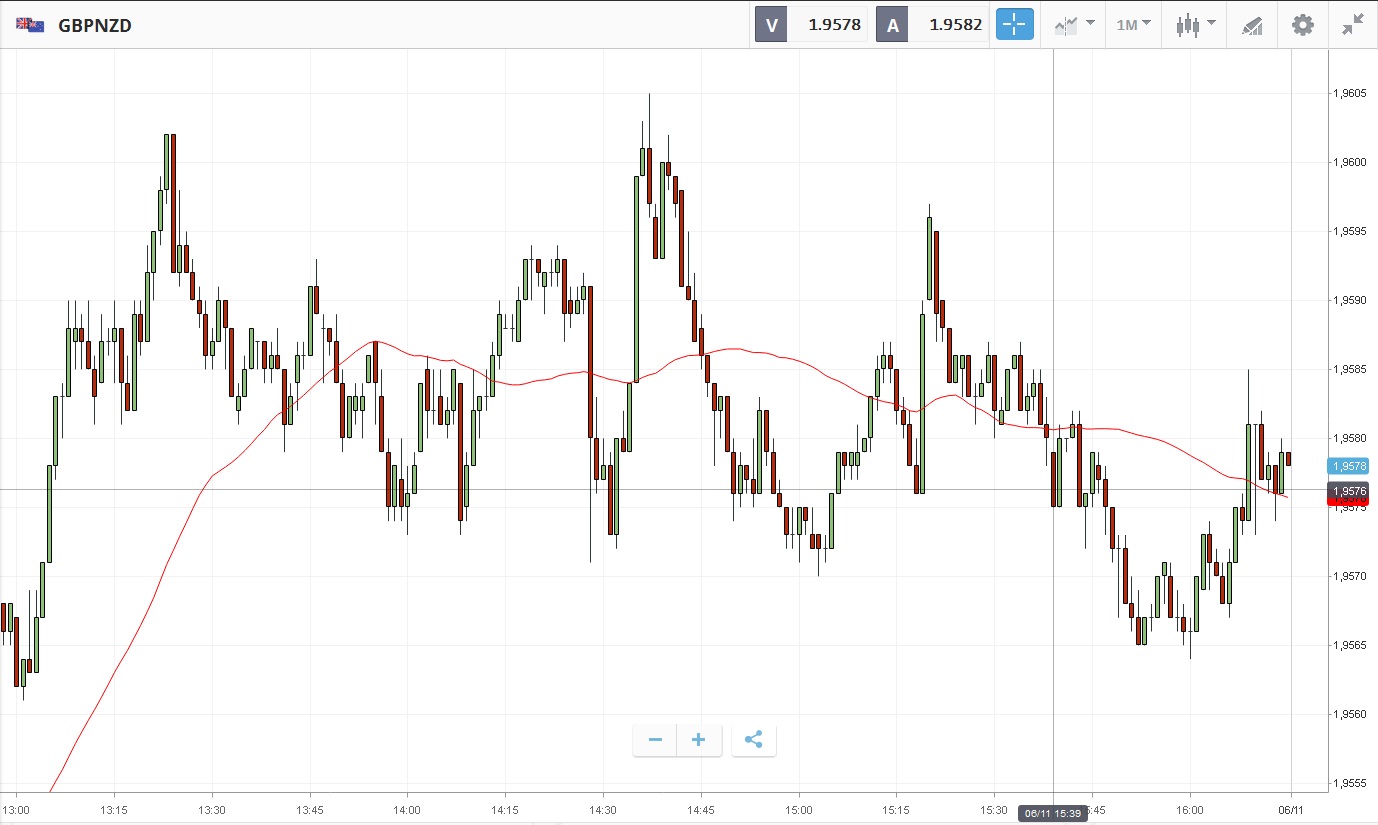Screen dimensions: 1378x825
Task: Click the 1,9580 price axis label
Action: point(1349,438)
